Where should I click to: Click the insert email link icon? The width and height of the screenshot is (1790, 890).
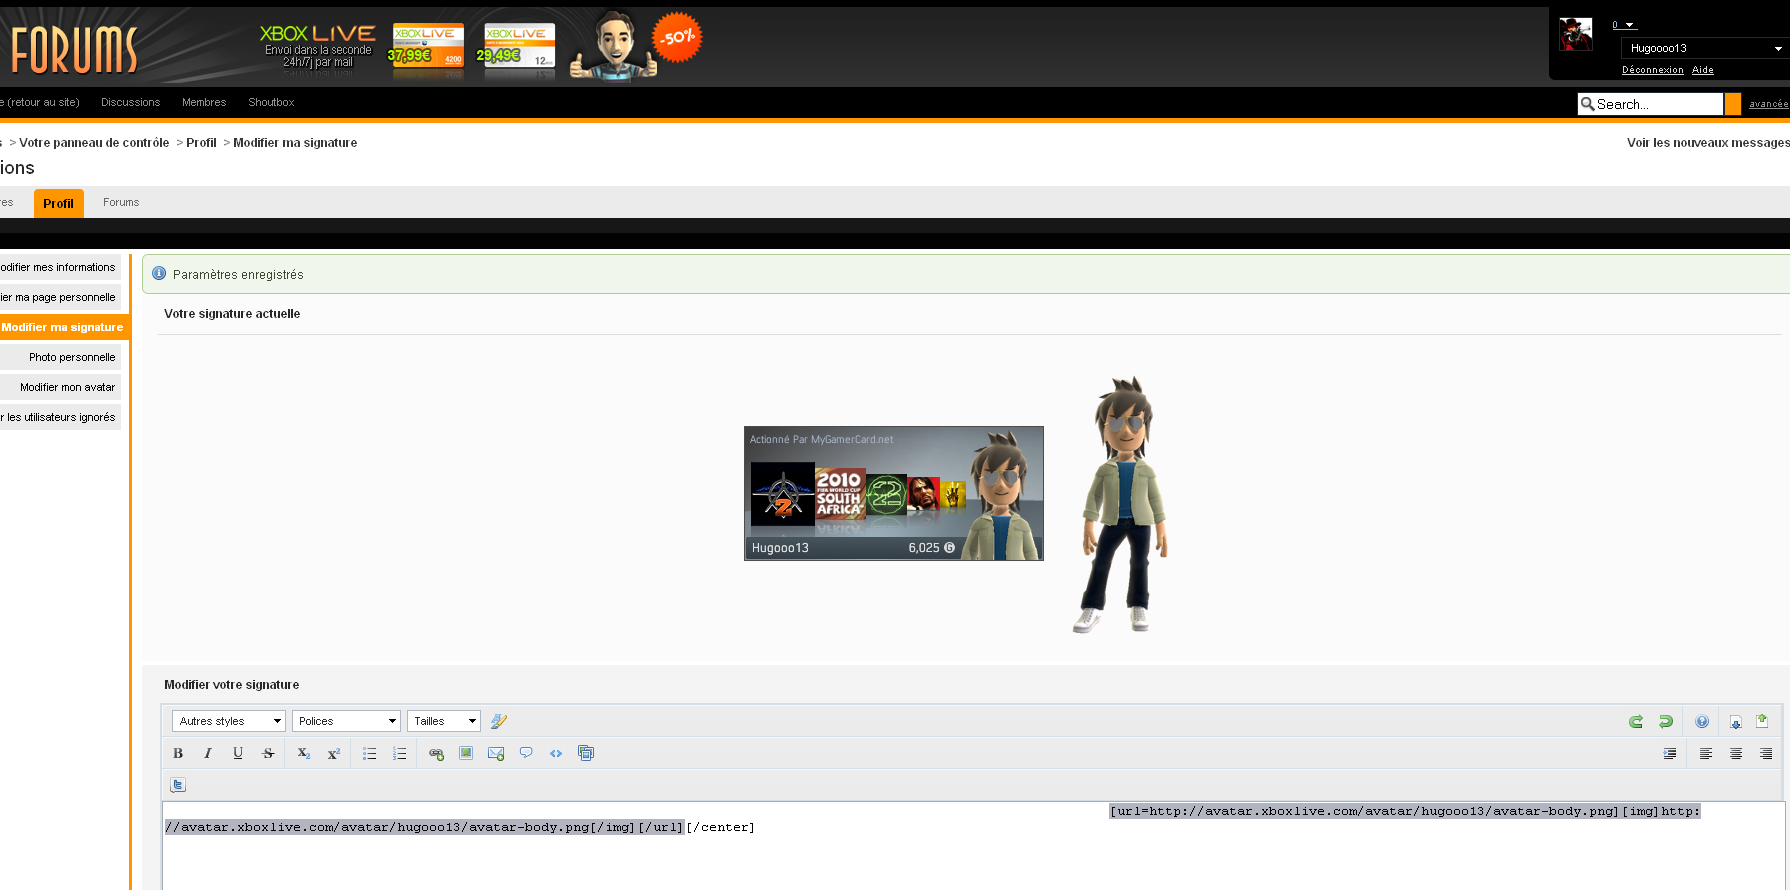point(496,754)
